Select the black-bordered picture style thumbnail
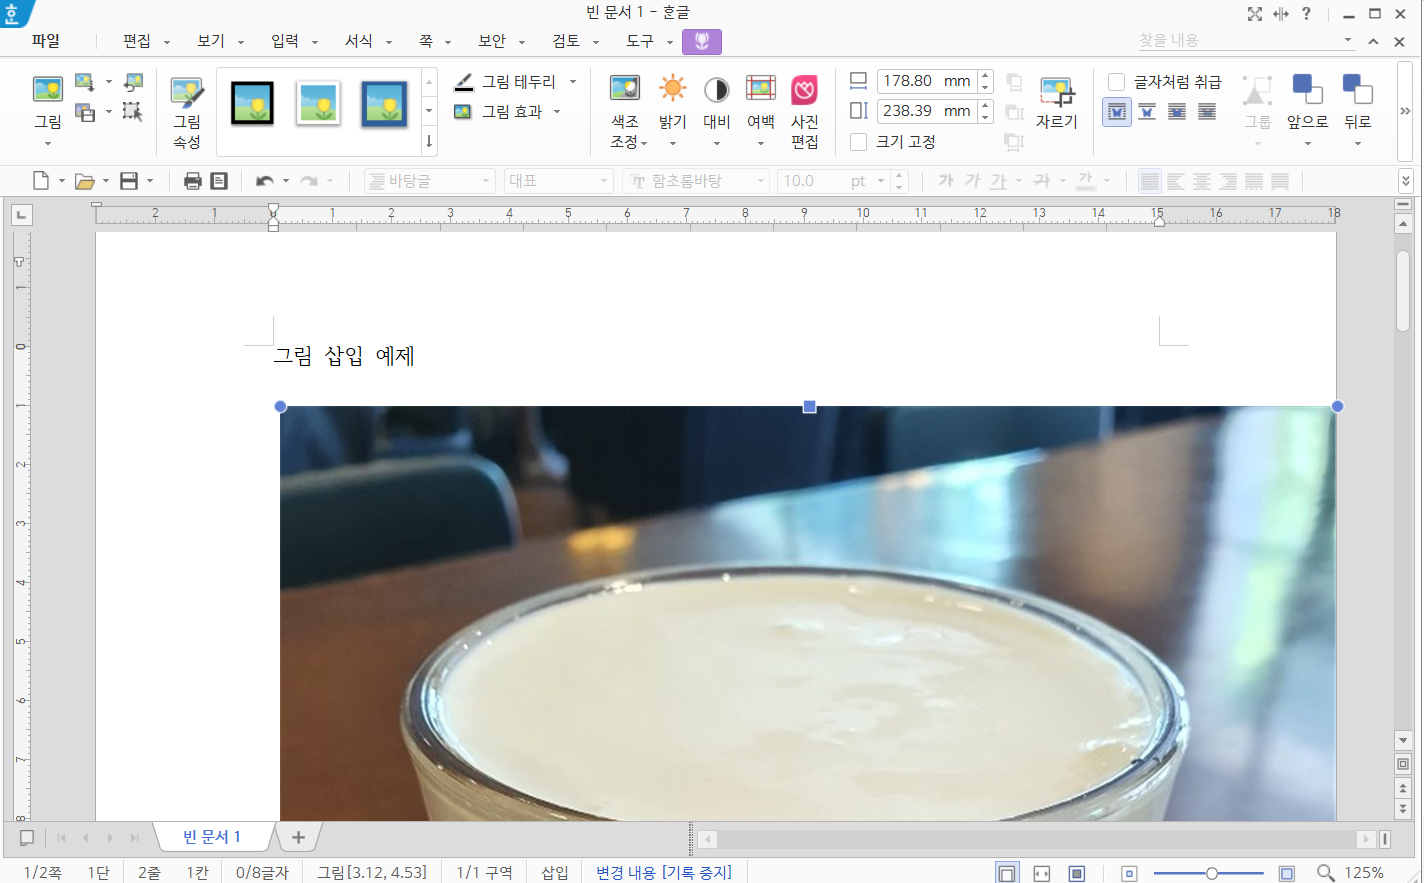This screenshot has height=883, width=1424. point(252,103)
